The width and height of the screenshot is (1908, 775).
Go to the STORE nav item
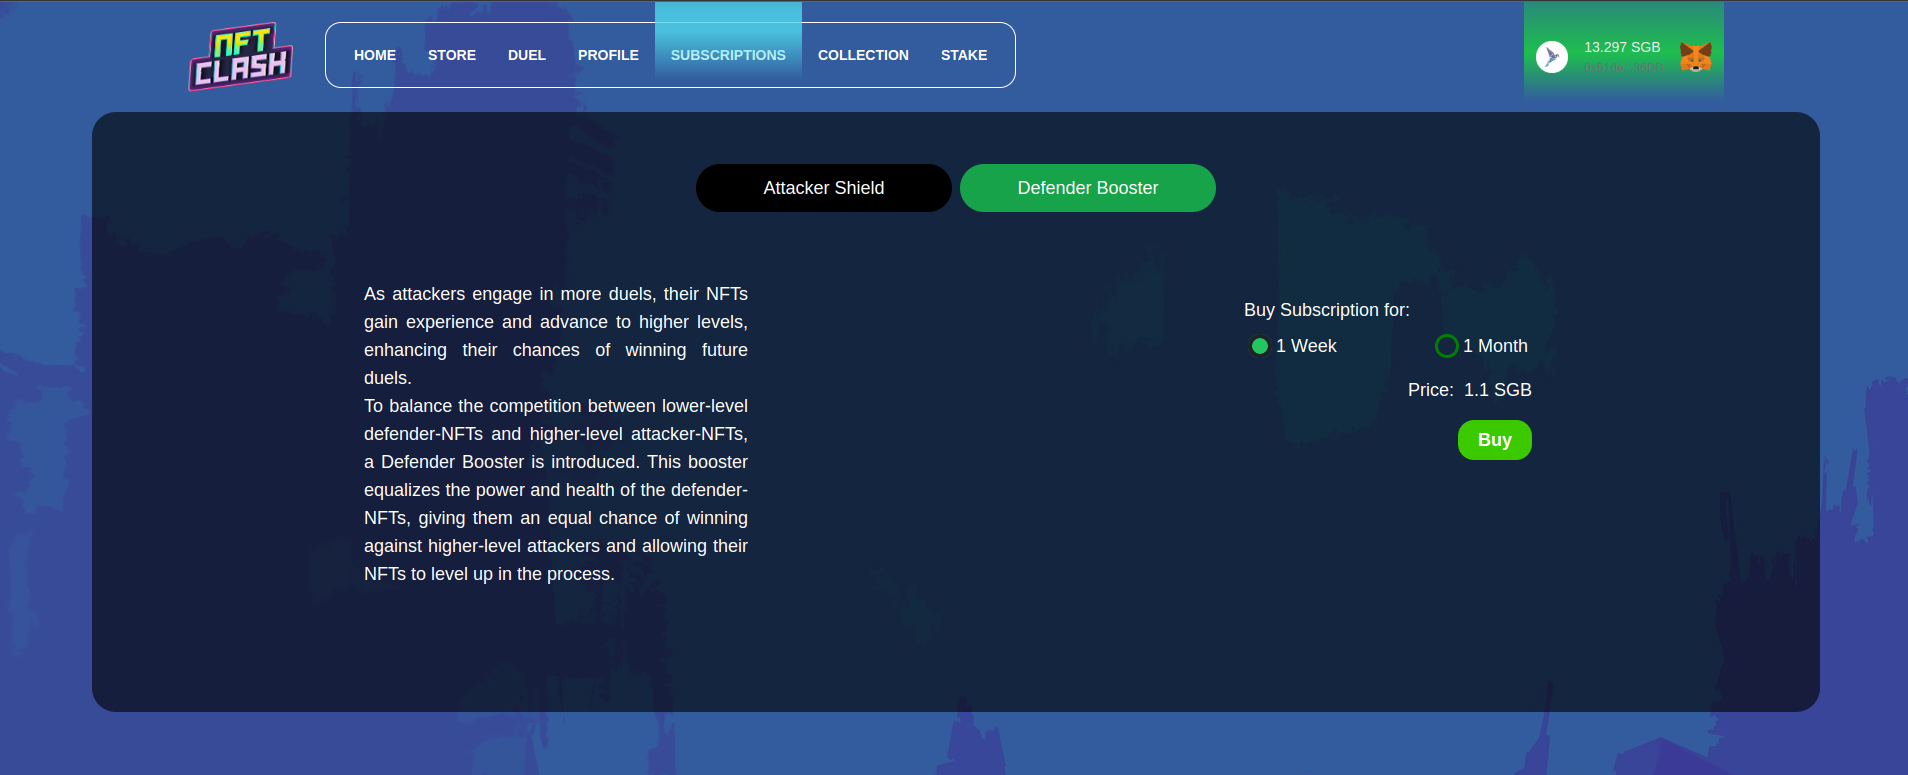[452, 55]
